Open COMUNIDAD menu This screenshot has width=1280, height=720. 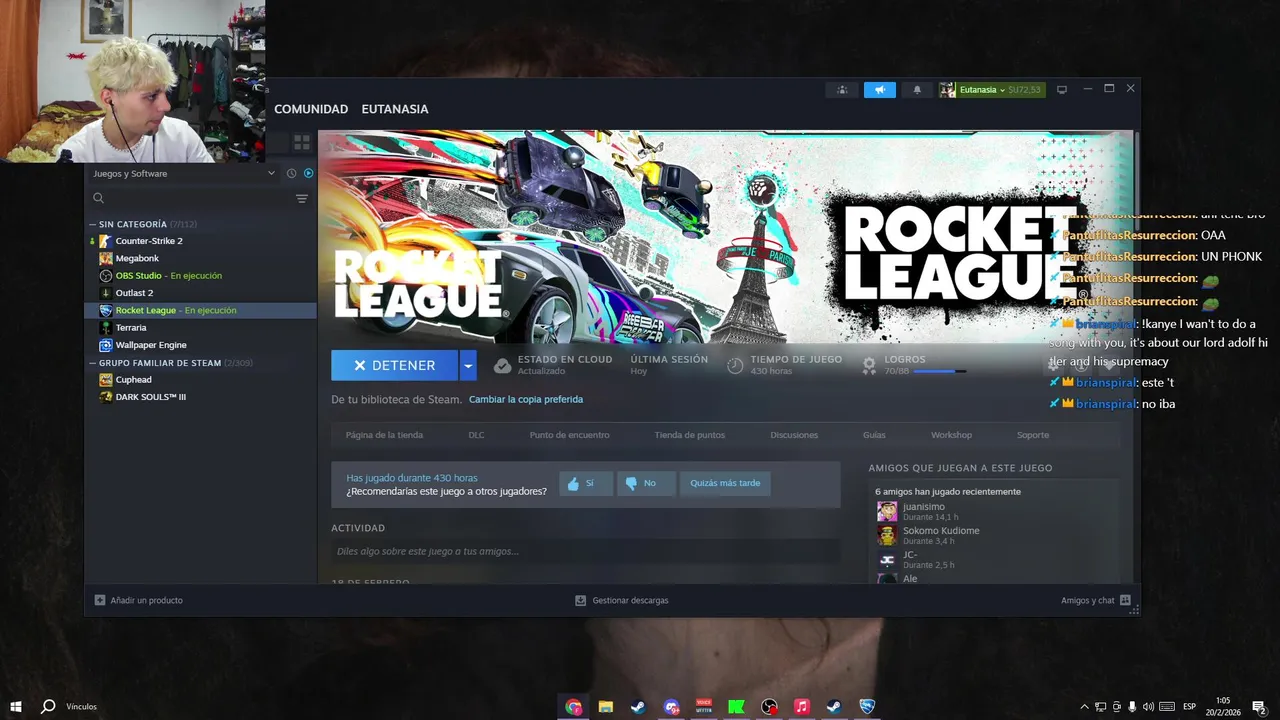[311, 109]
